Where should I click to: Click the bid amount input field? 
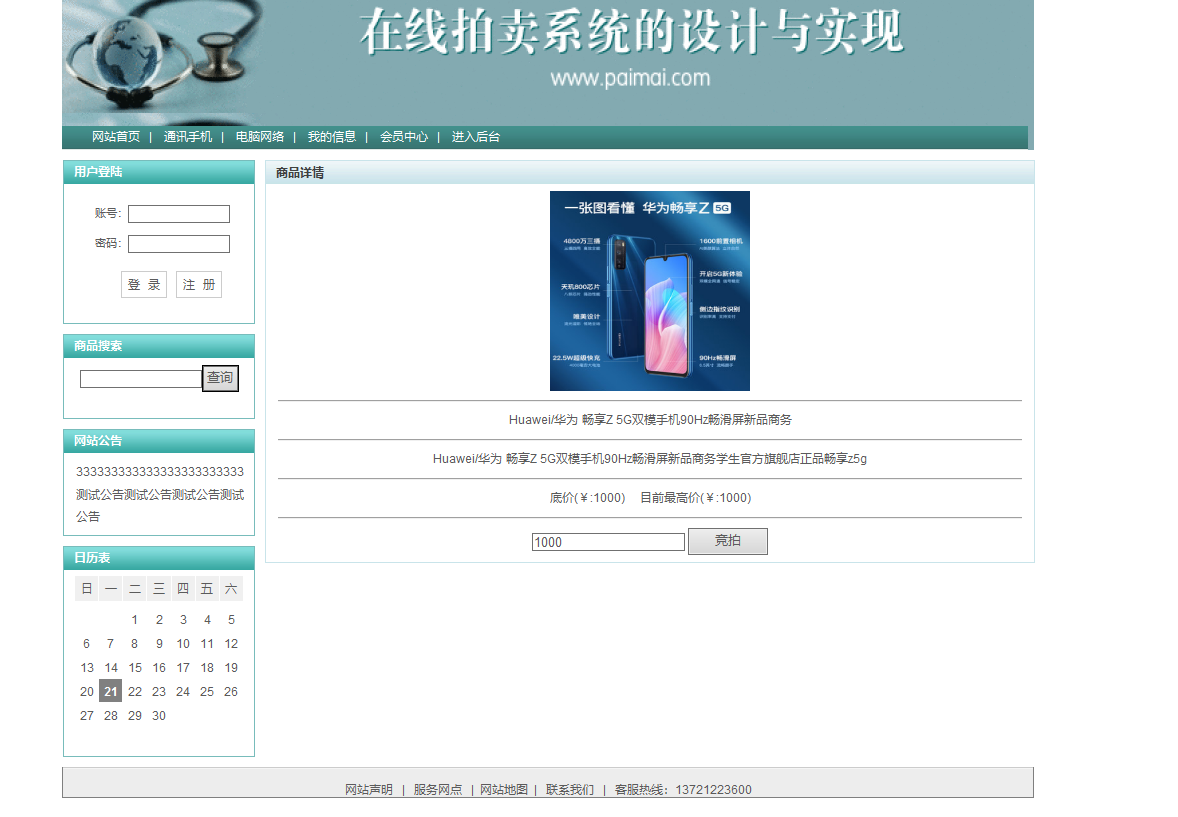608,542
